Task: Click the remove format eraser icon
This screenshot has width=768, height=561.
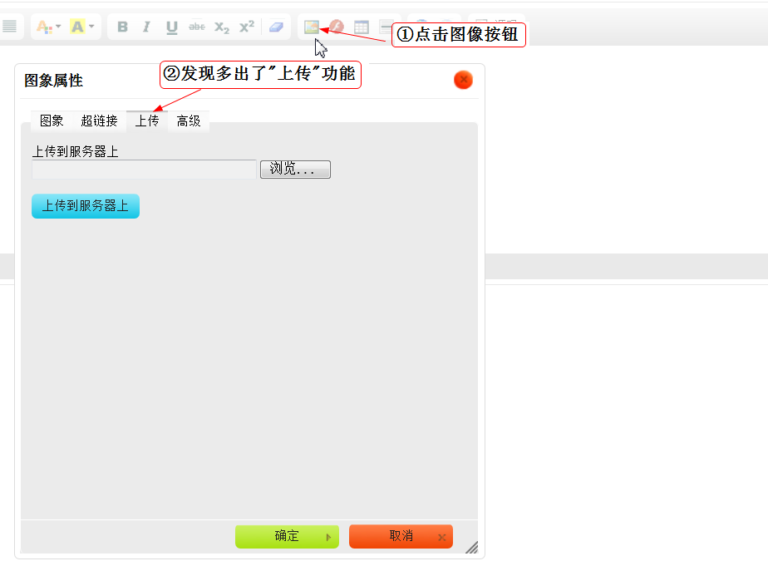Action: 276,27
